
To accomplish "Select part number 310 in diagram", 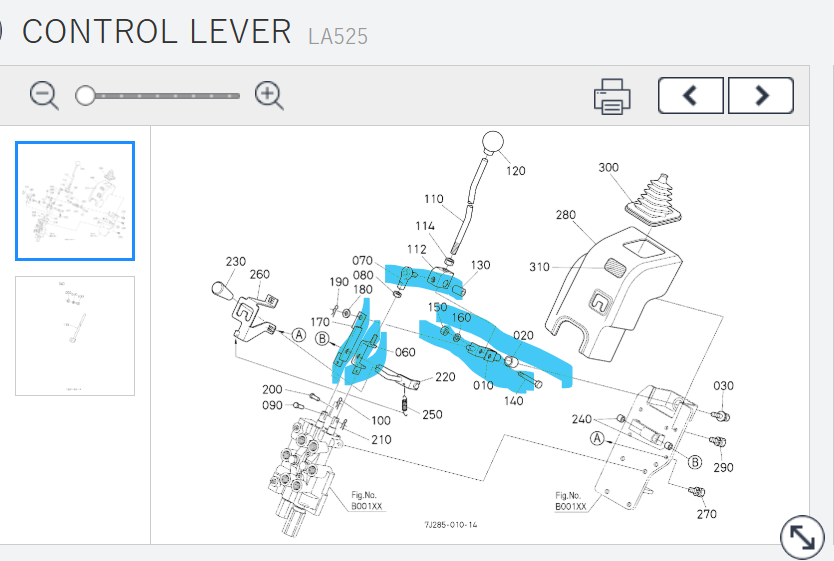I will point(540,267).
